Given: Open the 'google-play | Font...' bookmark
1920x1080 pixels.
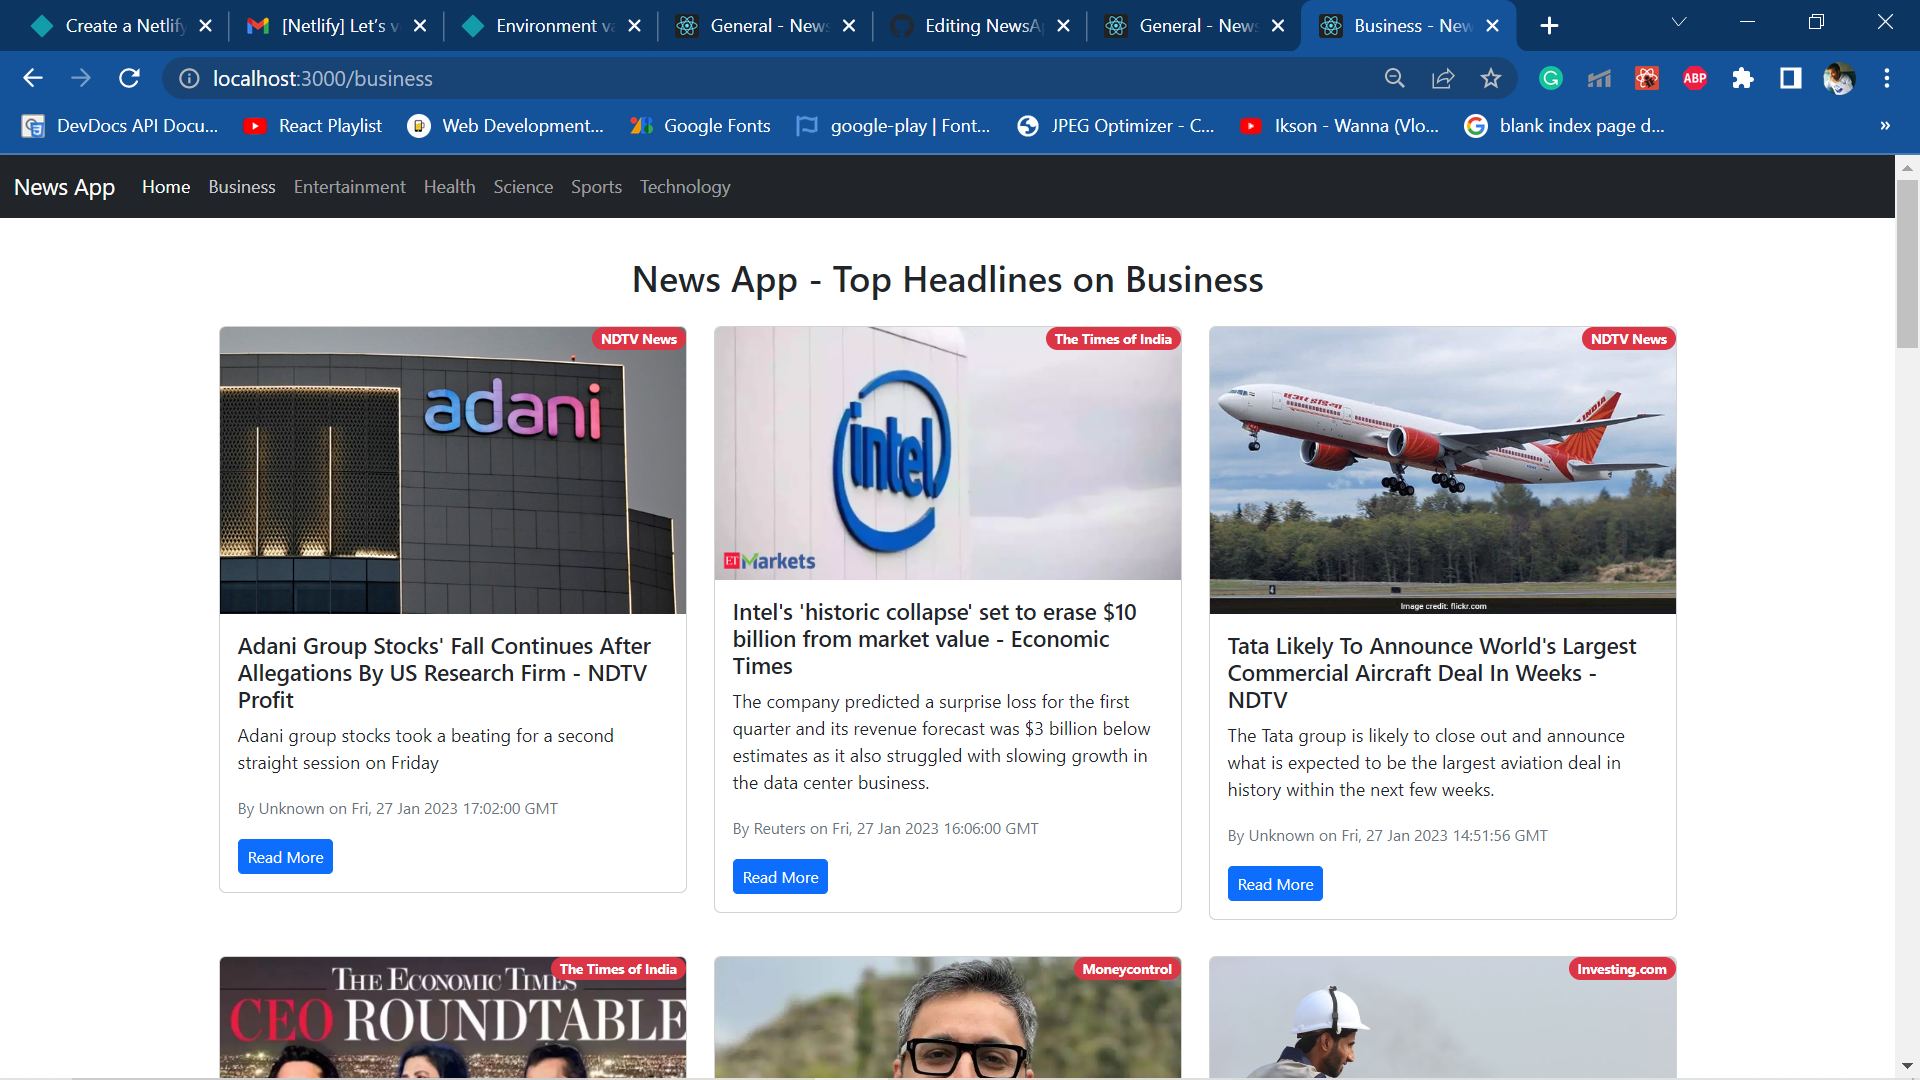Looking at the screenshot, I should (x=893, y=126).
